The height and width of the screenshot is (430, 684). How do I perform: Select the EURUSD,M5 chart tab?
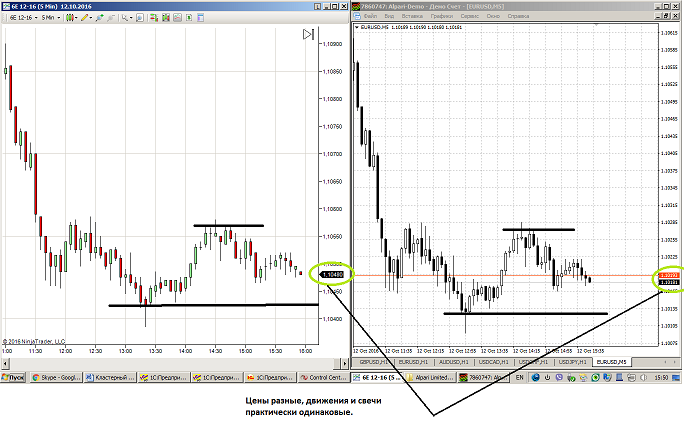click(612, 361)
